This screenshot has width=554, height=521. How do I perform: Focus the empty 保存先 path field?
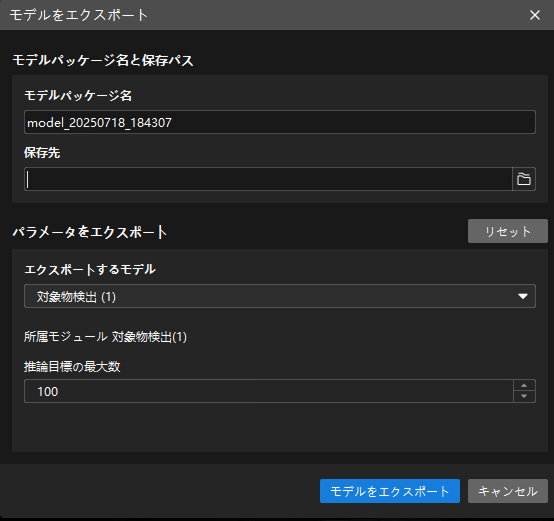(x=268, y=179)
